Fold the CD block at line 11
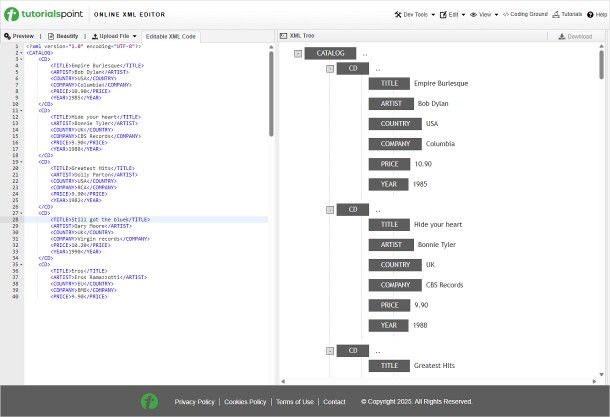 (21, 110)
